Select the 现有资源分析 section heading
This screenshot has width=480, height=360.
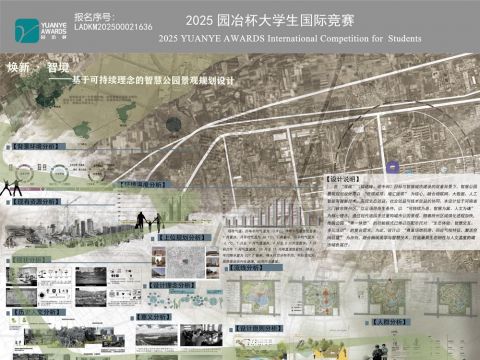click(x=37, y=202)
